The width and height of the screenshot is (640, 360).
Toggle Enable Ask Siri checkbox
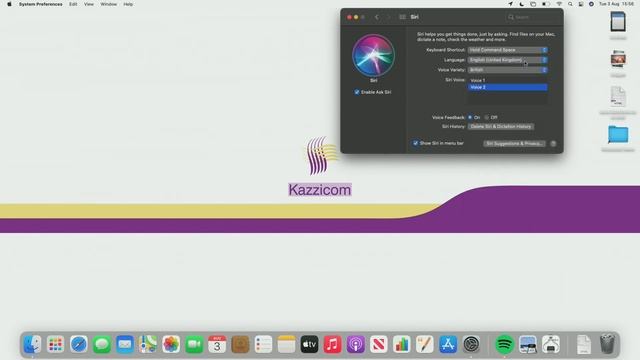tap(357, 92)
